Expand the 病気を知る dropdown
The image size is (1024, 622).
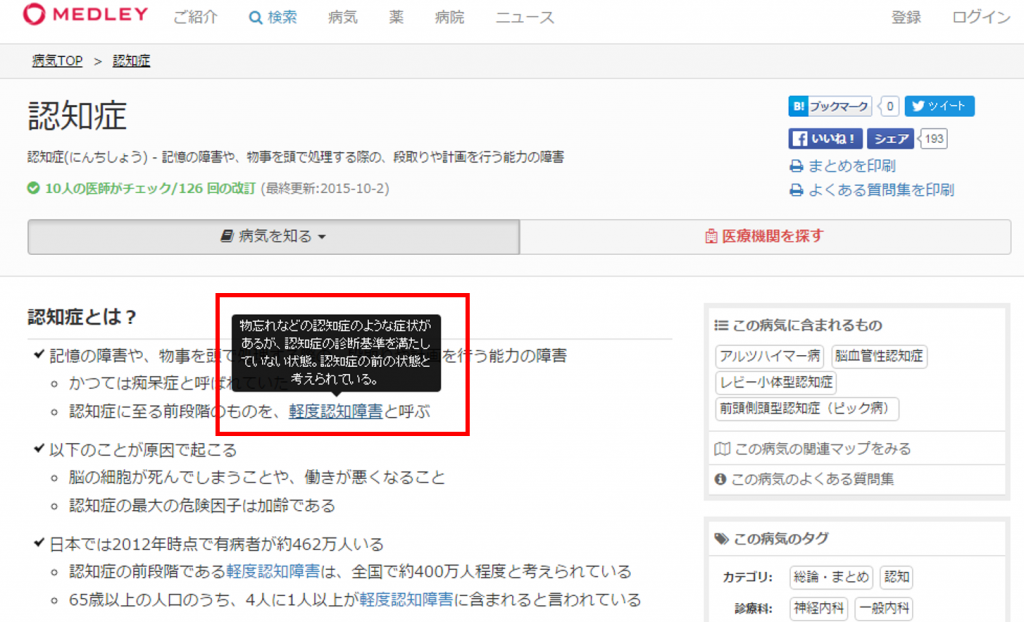274,237
